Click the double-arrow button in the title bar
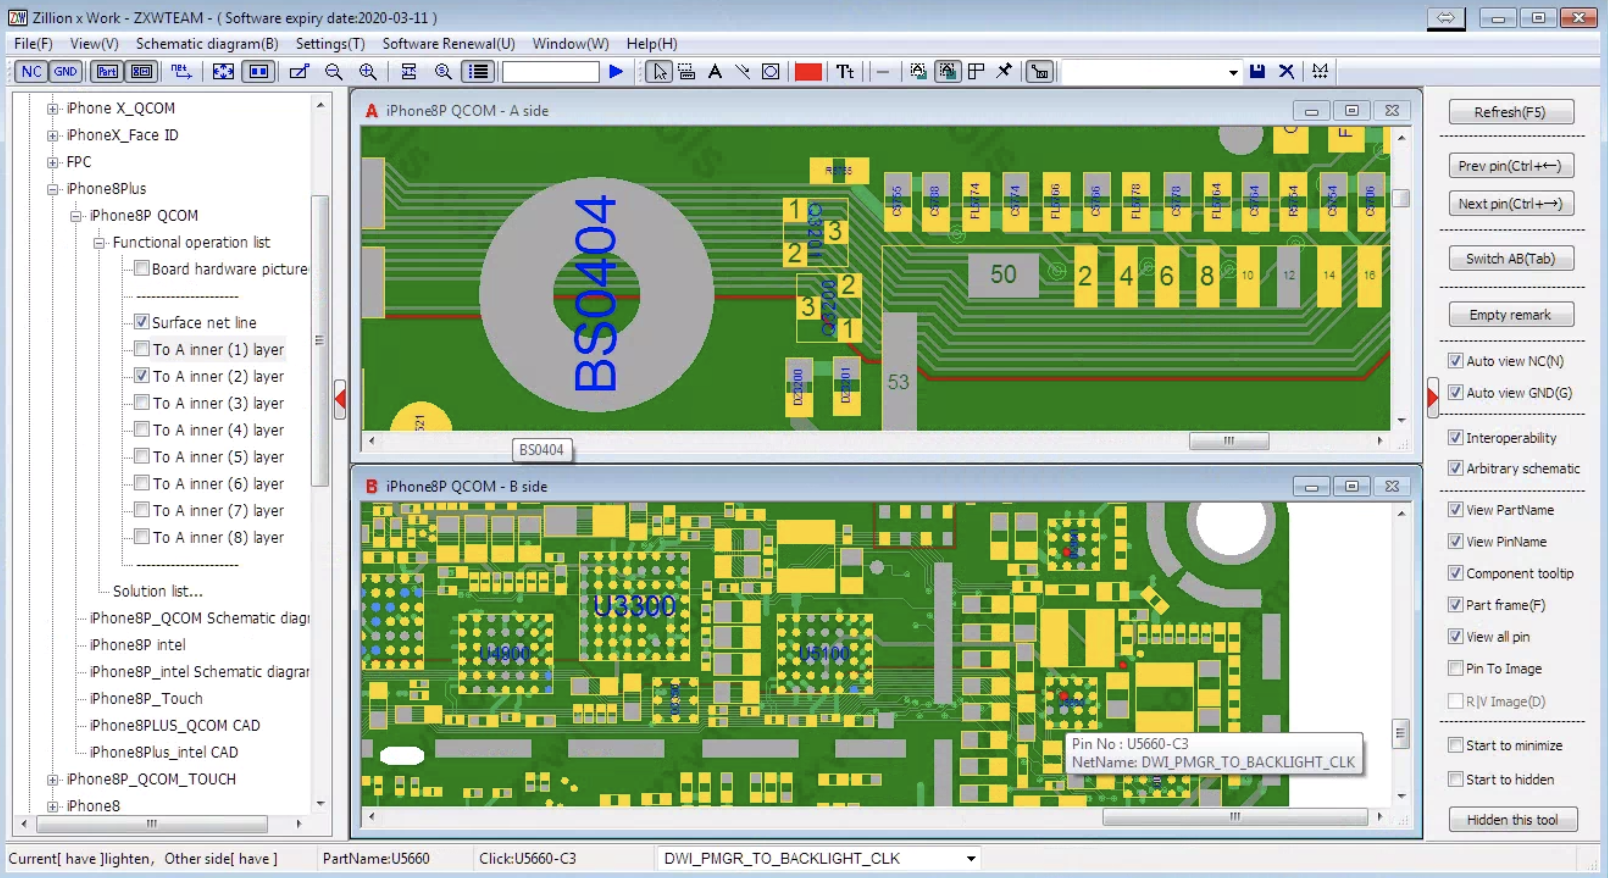 1446,18
